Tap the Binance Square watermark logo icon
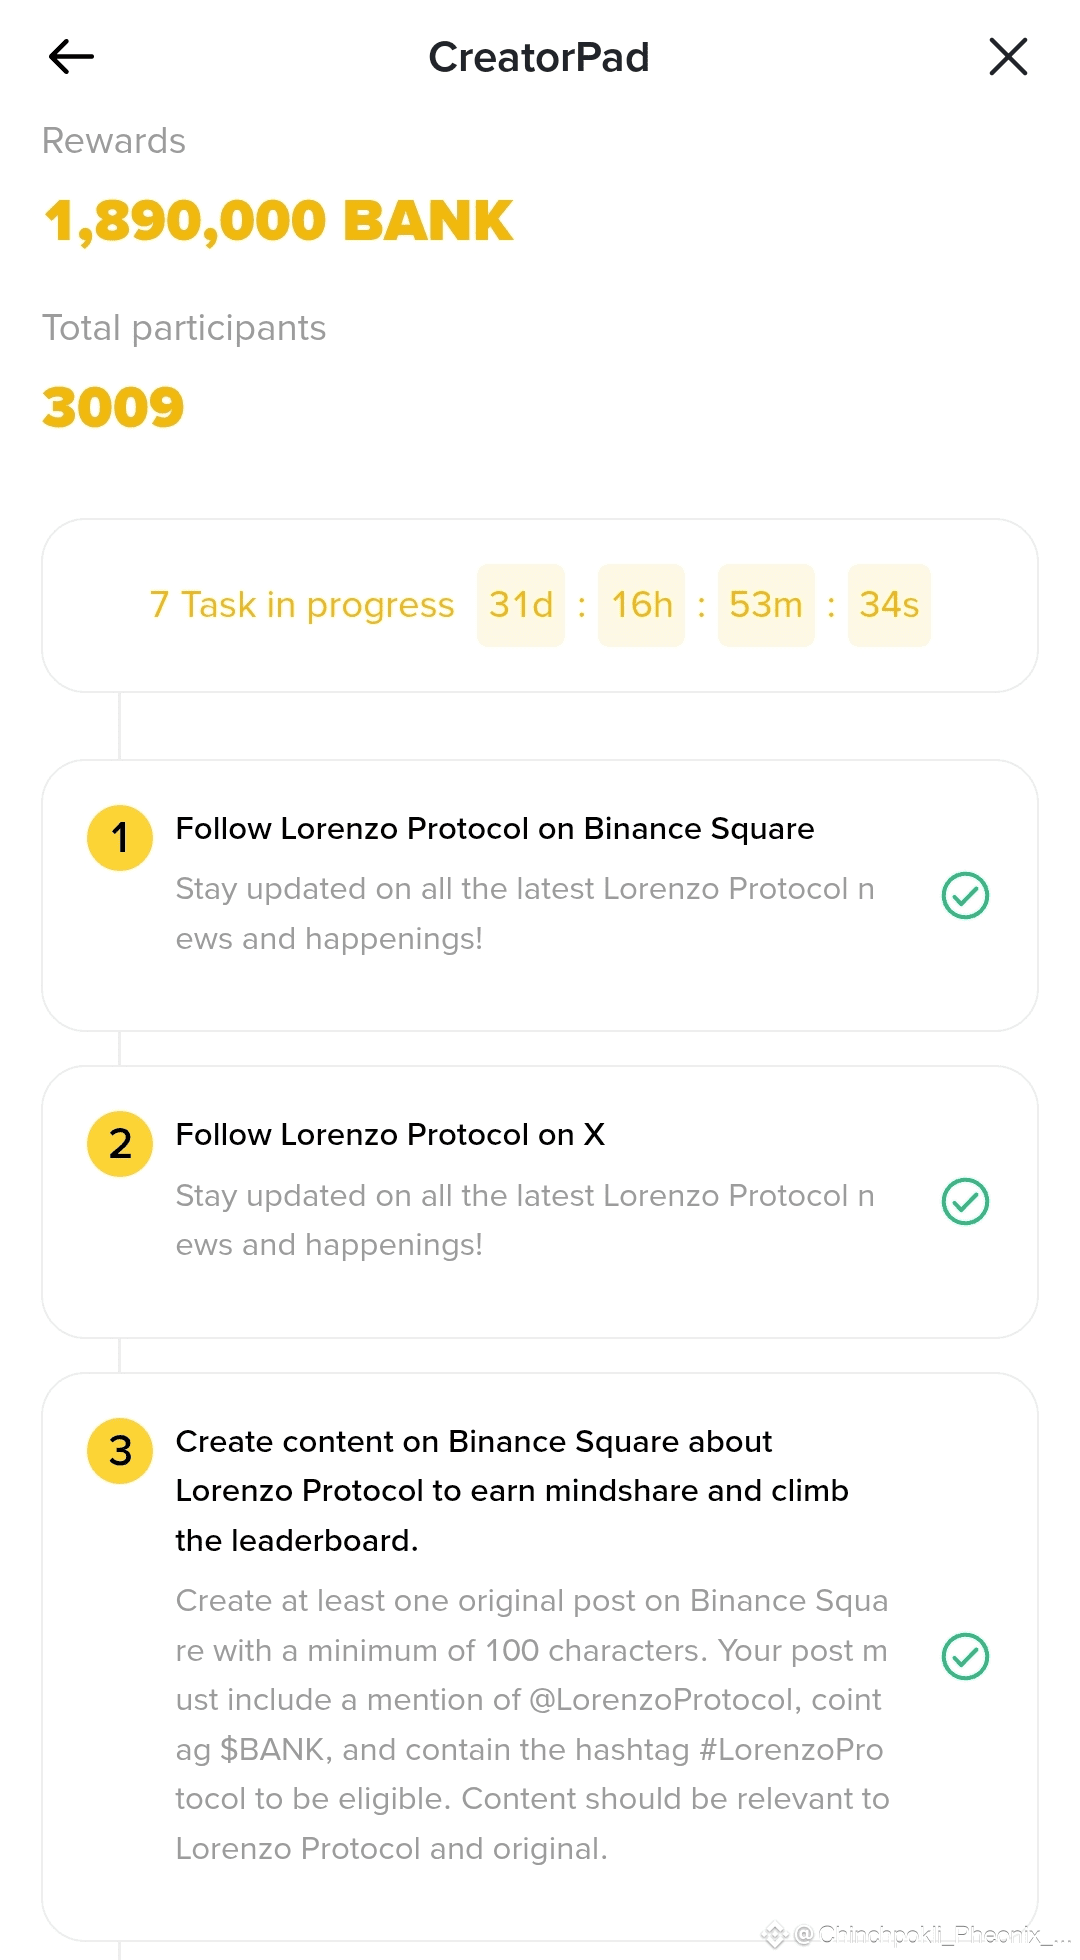 (x=775, y=1935)
